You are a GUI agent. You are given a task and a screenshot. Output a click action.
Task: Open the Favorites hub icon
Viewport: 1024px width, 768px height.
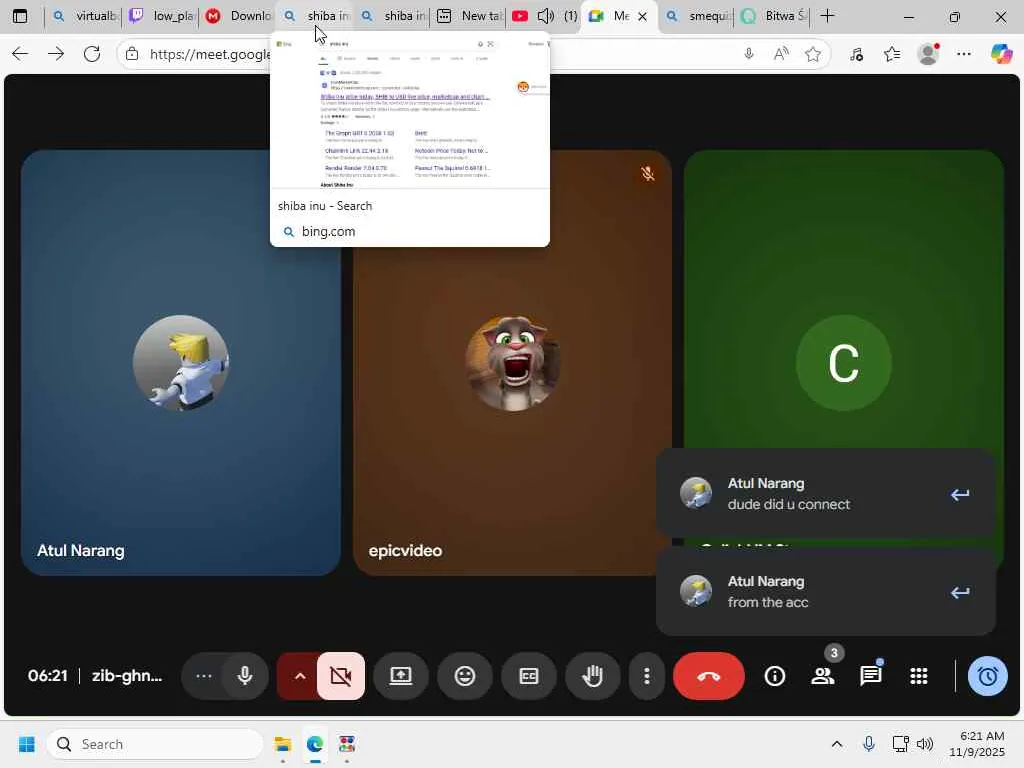point(892,54)
